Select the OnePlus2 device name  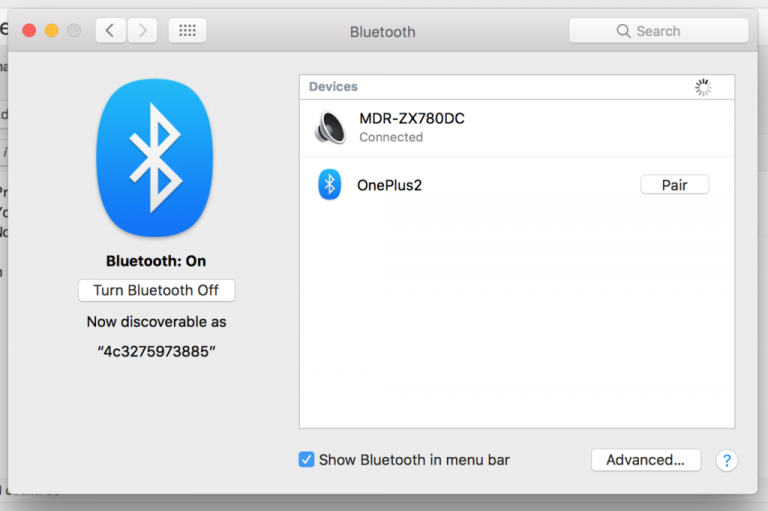[x=389, y=185]
